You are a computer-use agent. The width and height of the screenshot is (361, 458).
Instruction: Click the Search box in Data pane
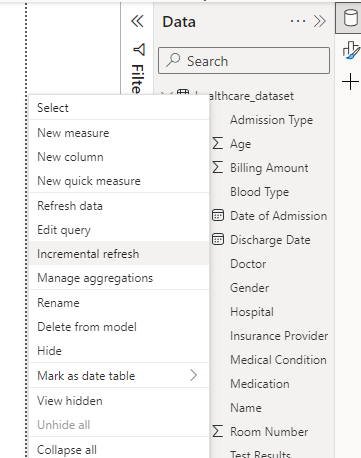pyautogui.click(x=244, y=61)
